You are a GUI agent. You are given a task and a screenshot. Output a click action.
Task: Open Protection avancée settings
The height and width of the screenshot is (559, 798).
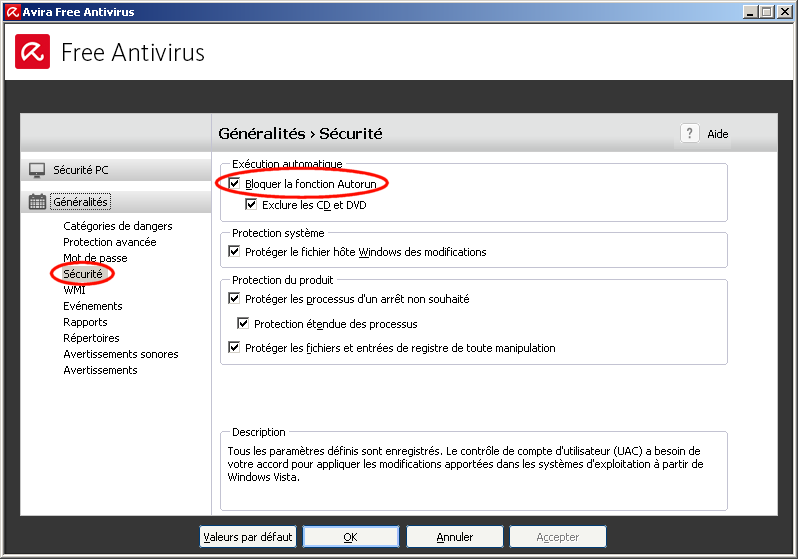[x=109, y=242]
